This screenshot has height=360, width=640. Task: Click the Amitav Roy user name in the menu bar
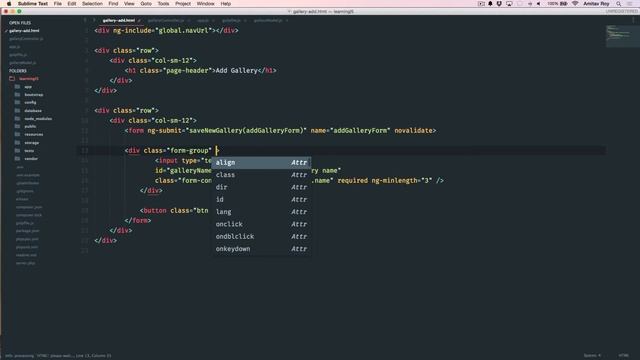pyautogui.click(x=596, y=4)
